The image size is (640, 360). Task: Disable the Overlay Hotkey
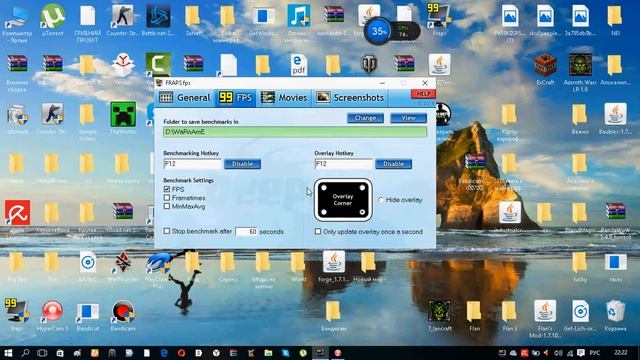[393, 164]
